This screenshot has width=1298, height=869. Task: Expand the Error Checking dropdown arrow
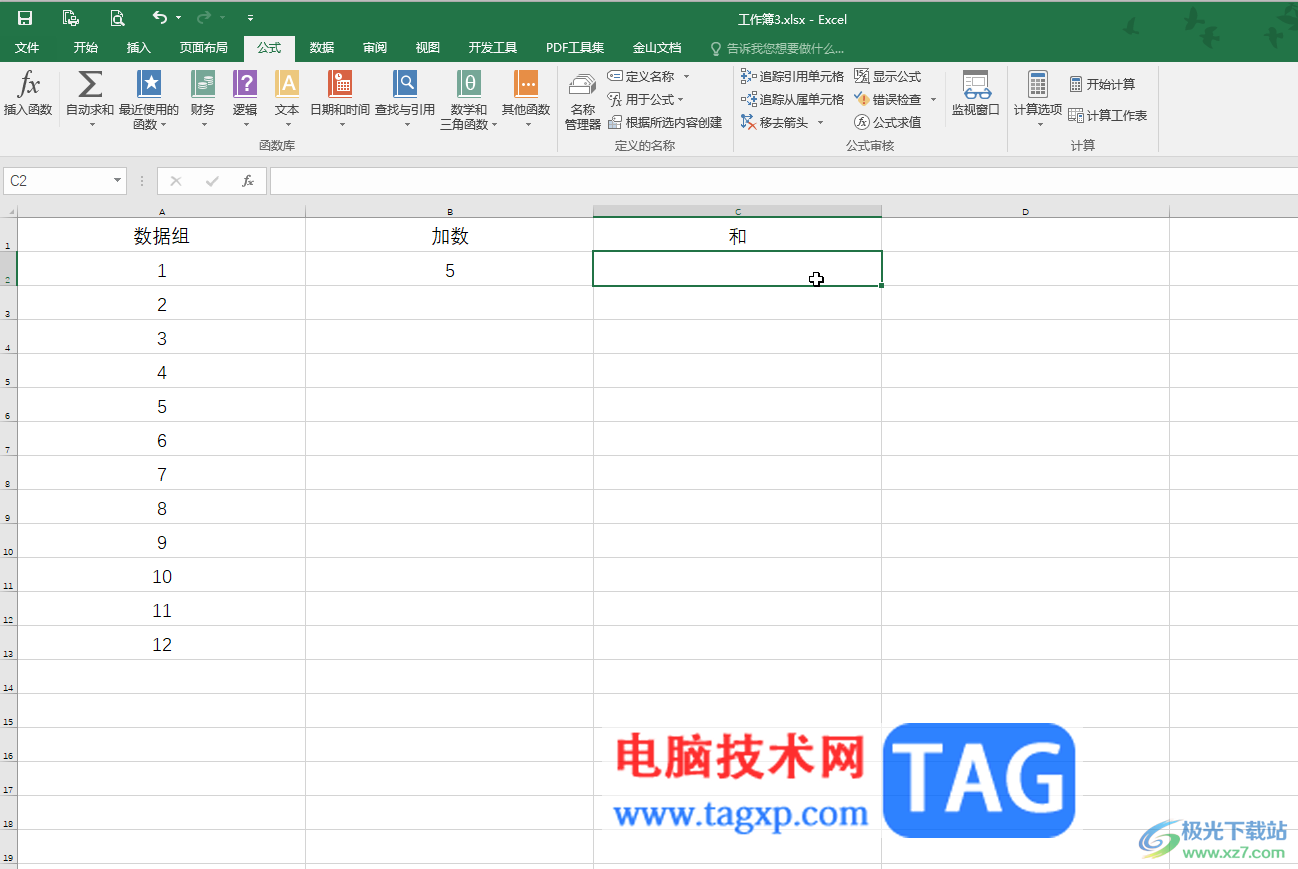click(x=933, y=99)
